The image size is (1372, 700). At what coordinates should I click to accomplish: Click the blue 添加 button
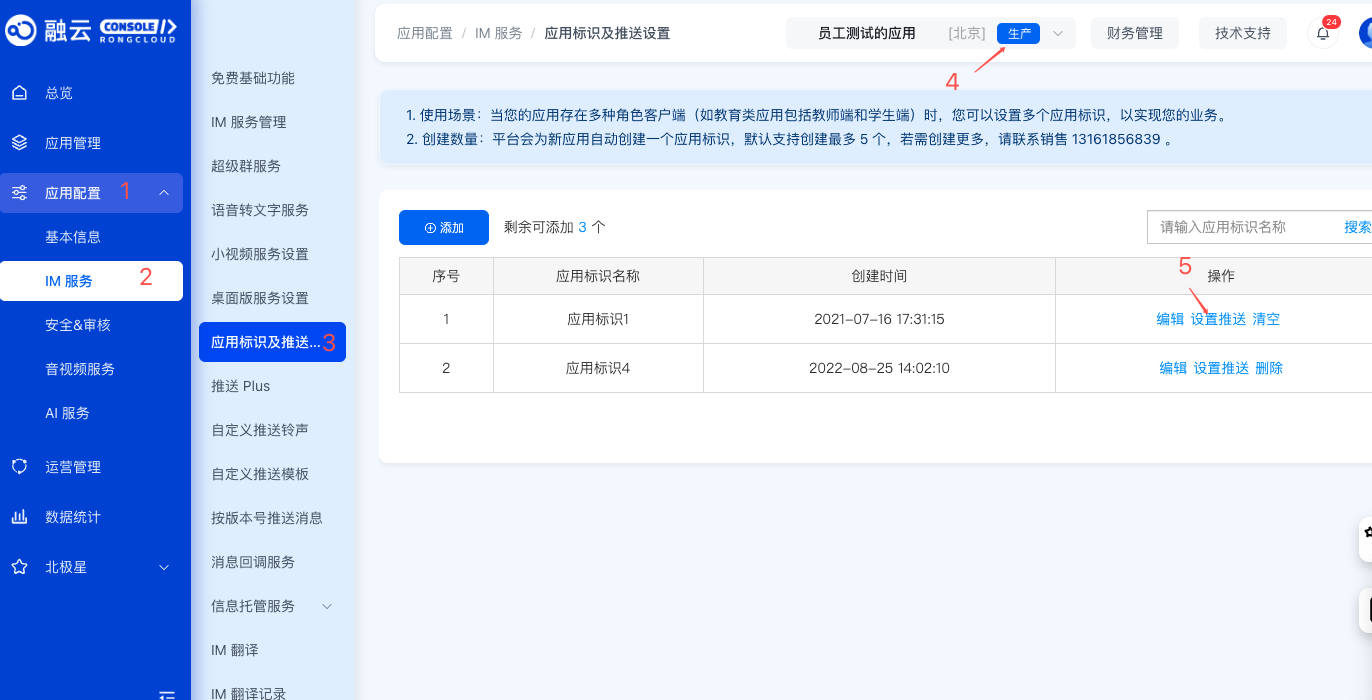[443, 227]
